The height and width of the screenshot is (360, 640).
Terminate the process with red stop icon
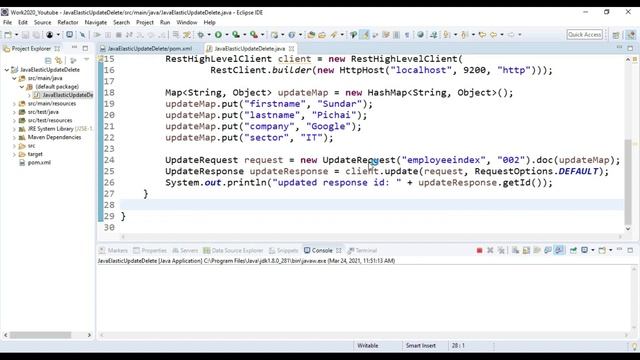[x=479, y=250]
